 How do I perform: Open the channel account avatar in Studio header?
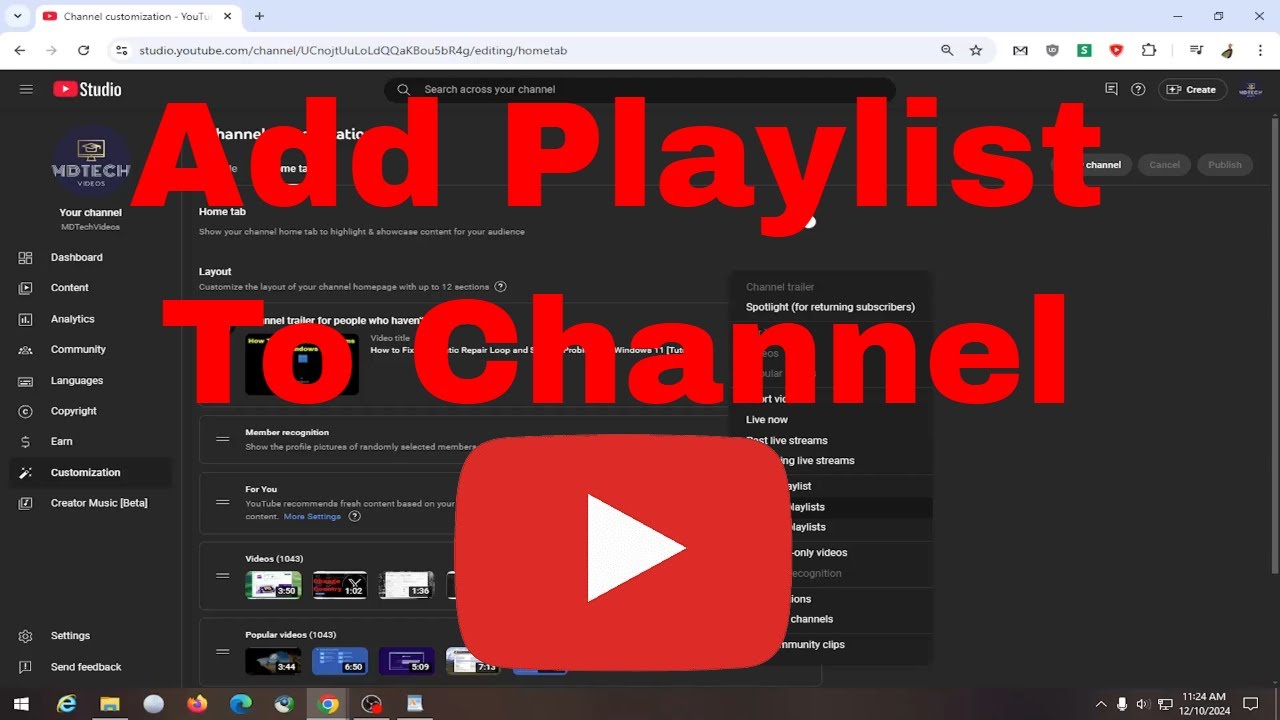click(x=1250, y=89)
